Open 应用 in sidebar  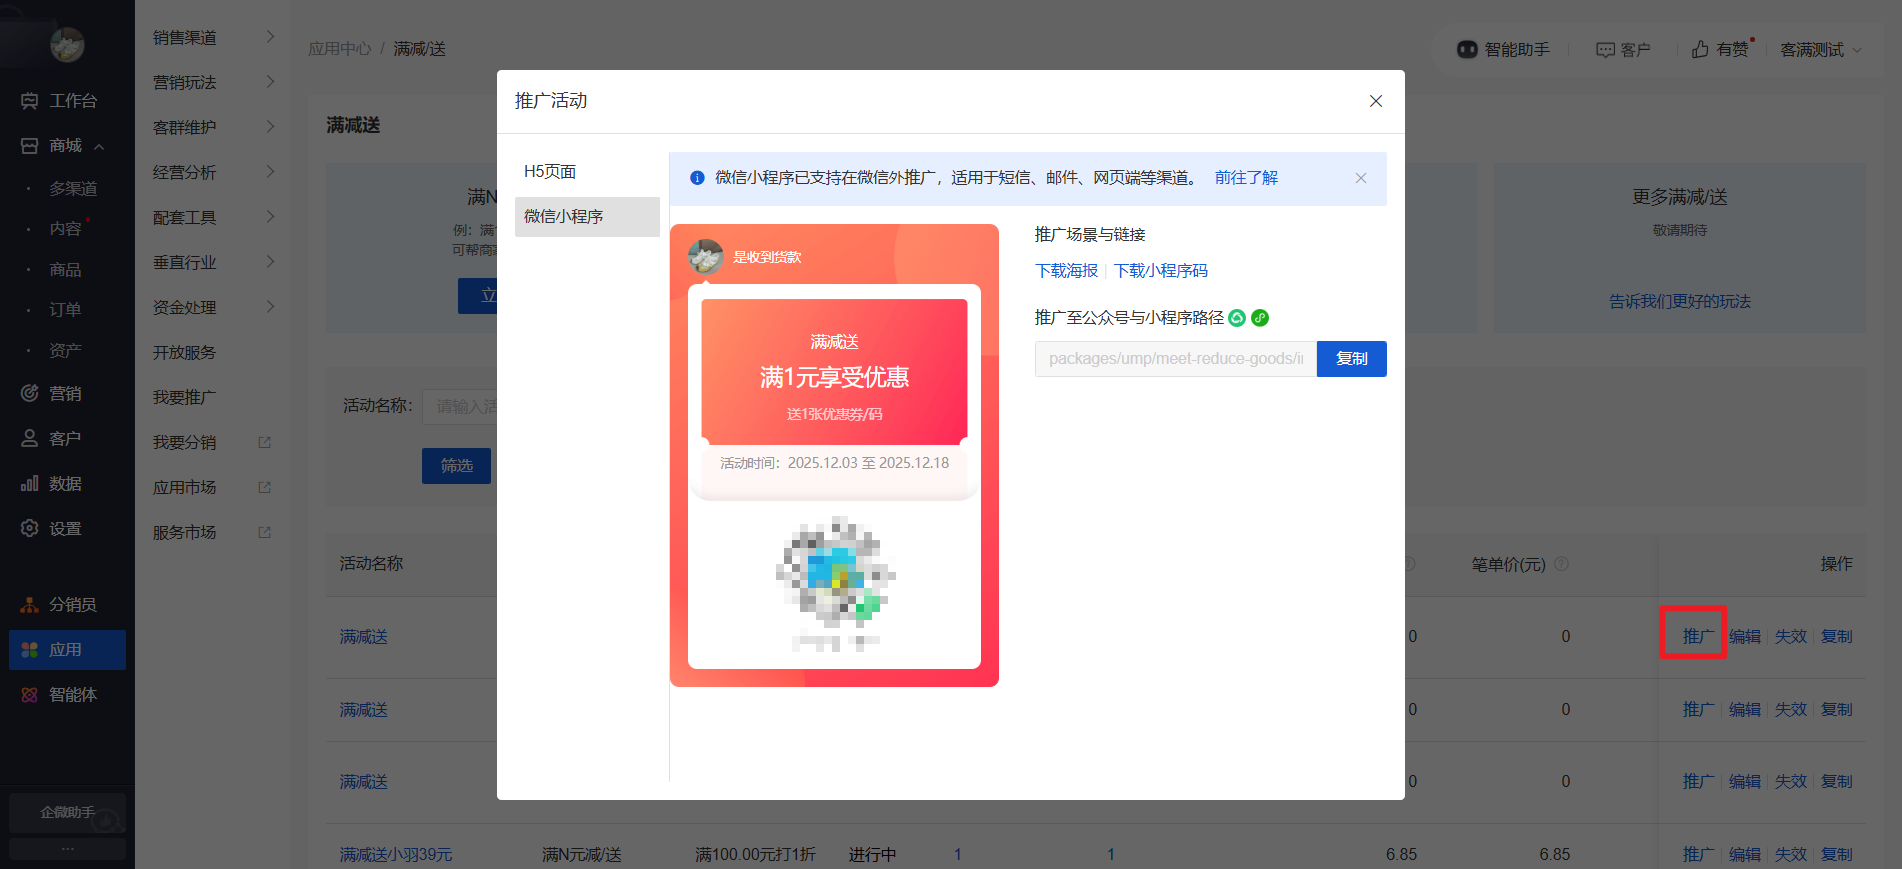pos(67,650)
